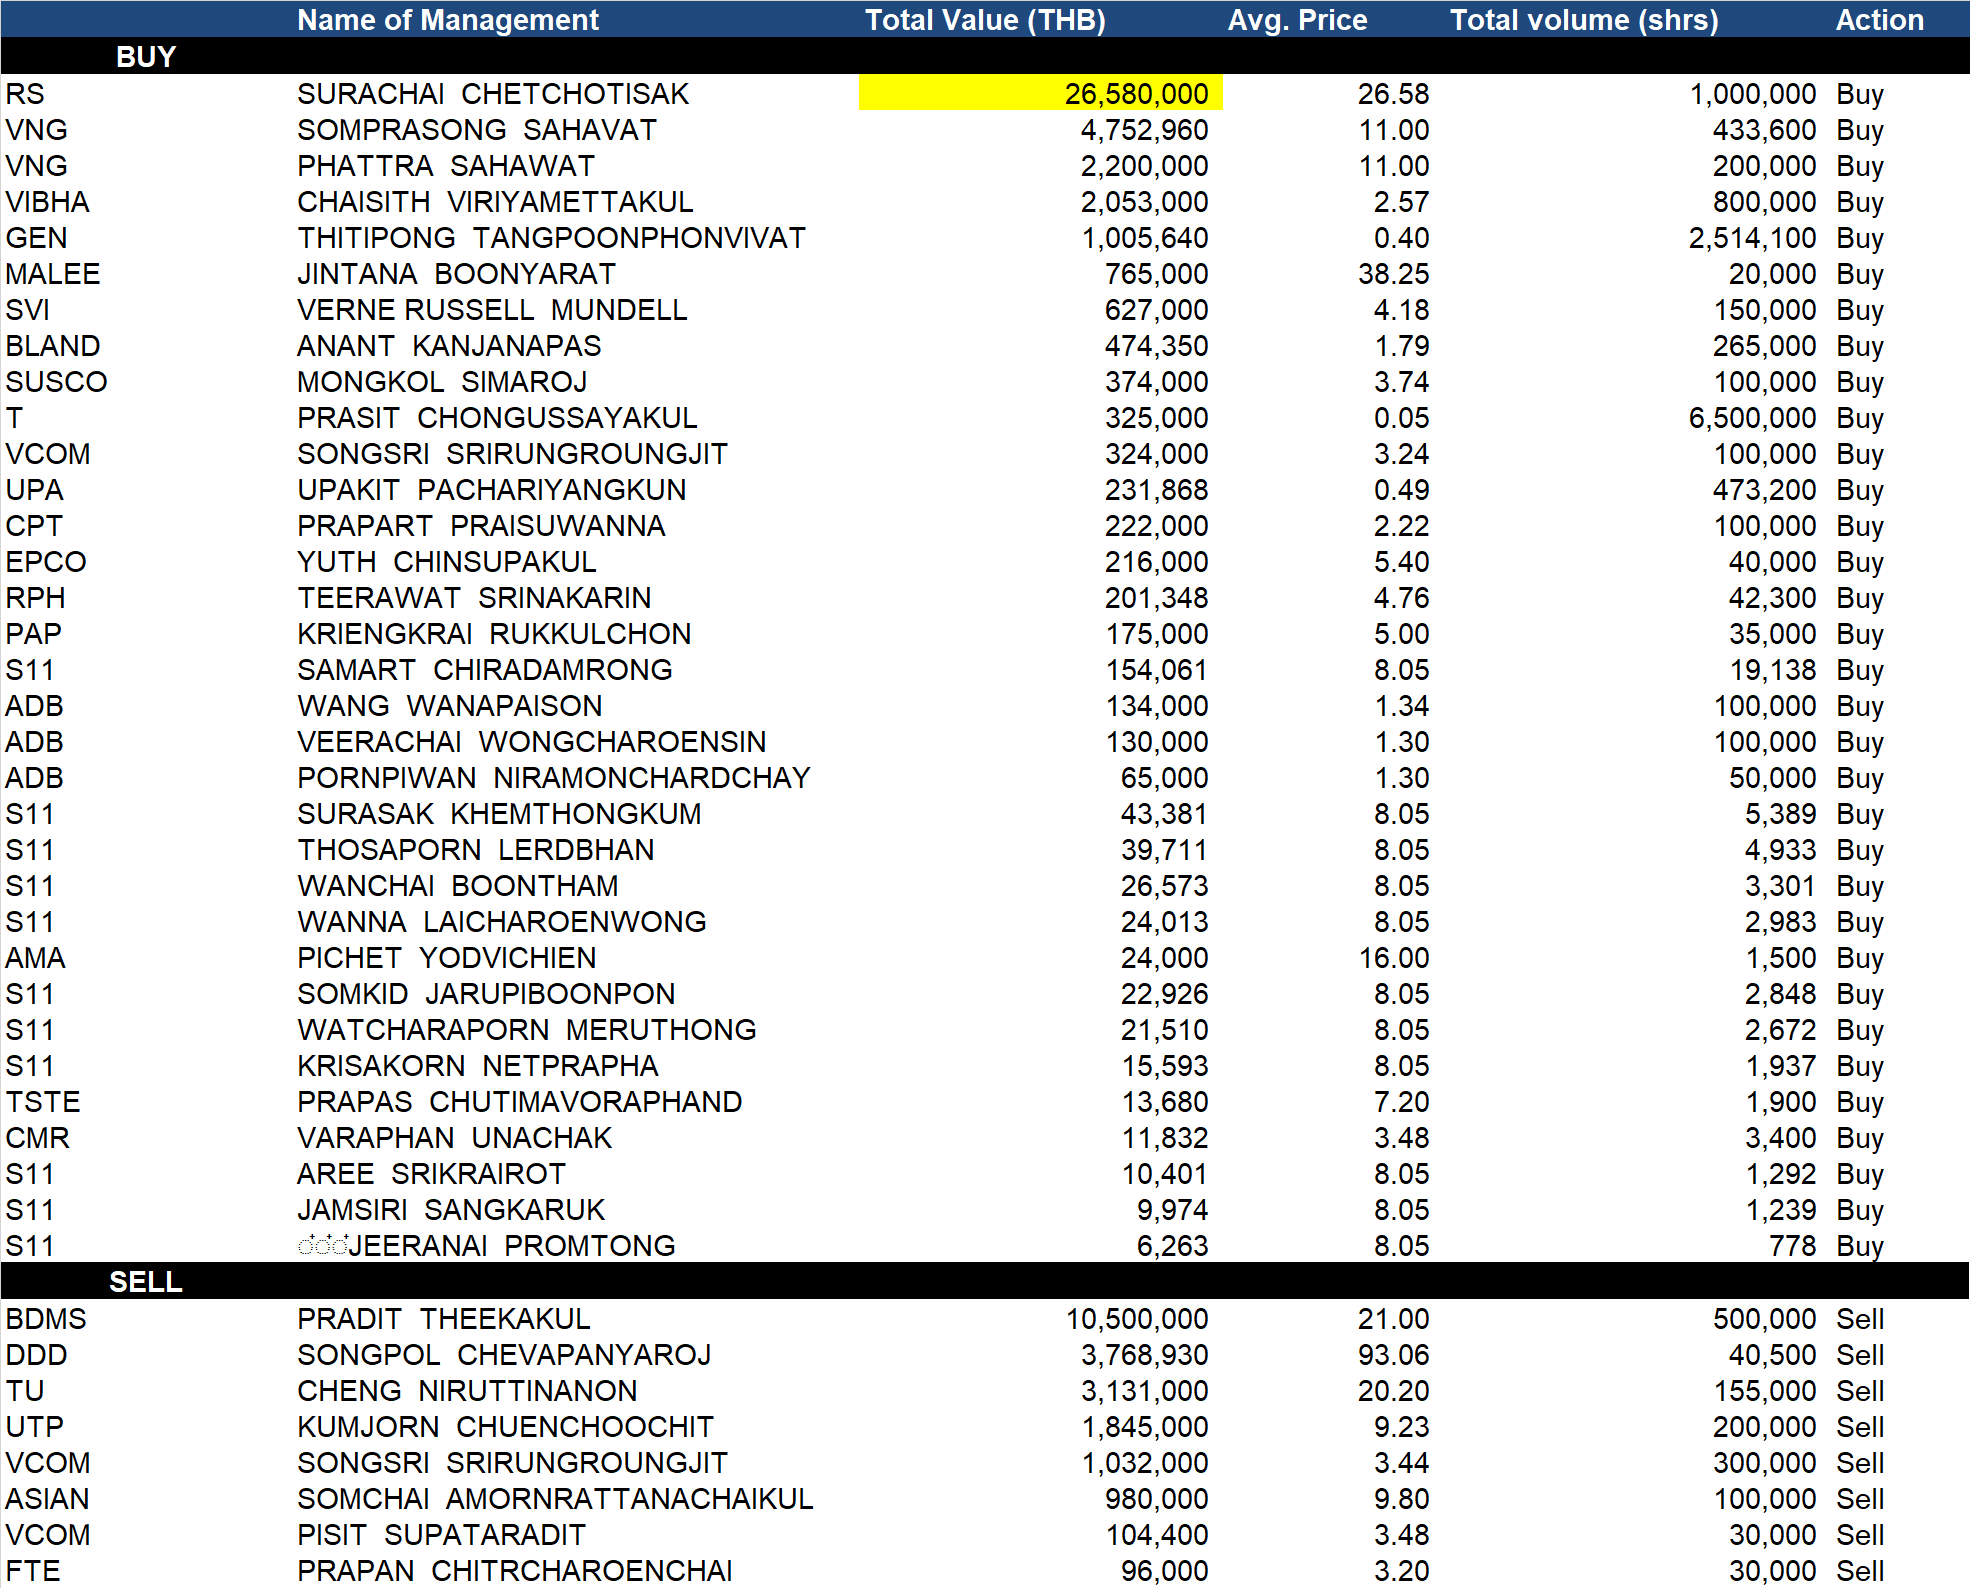Image resolution: width=1970 pixels, height=1588 pixels.
Task: Click name SURASAK KHEMTHONGKUM
Action: tap(499, 814)
